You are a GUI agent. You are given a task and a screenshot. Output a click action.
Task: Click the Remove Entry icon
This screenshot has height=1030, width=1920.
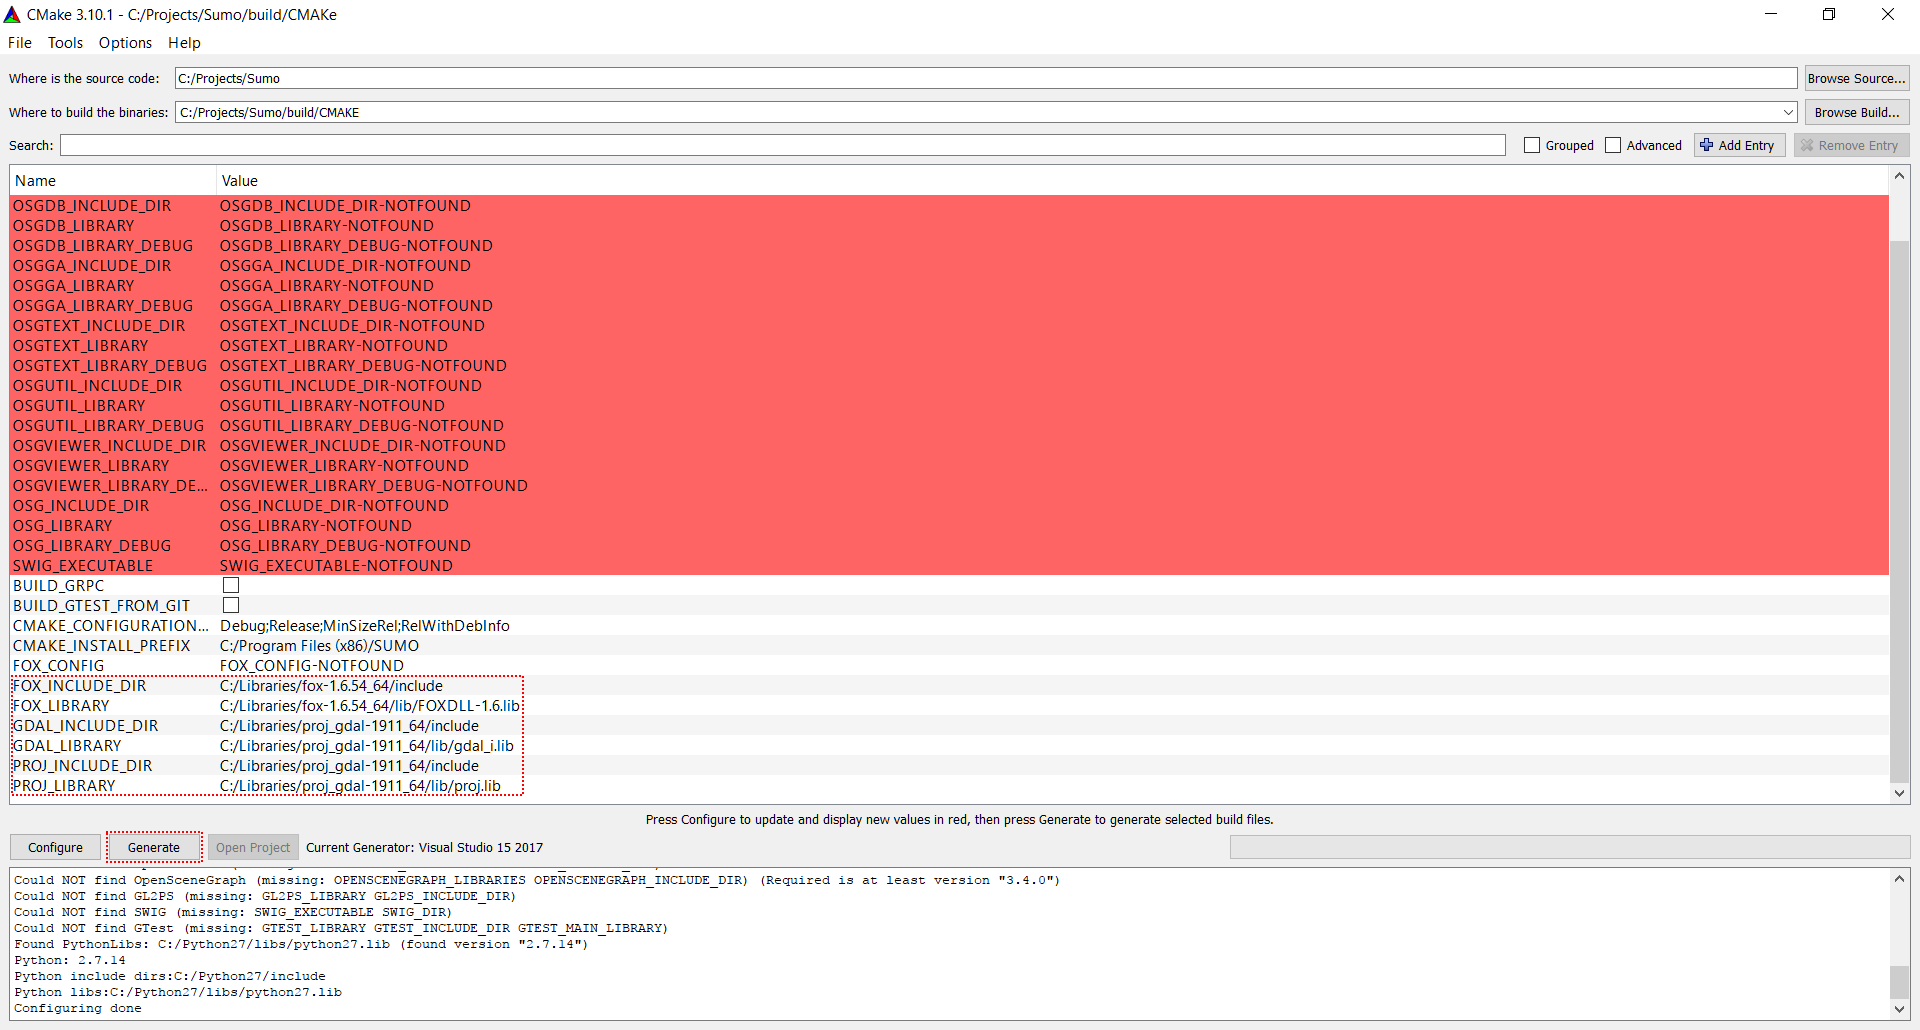1807,145
